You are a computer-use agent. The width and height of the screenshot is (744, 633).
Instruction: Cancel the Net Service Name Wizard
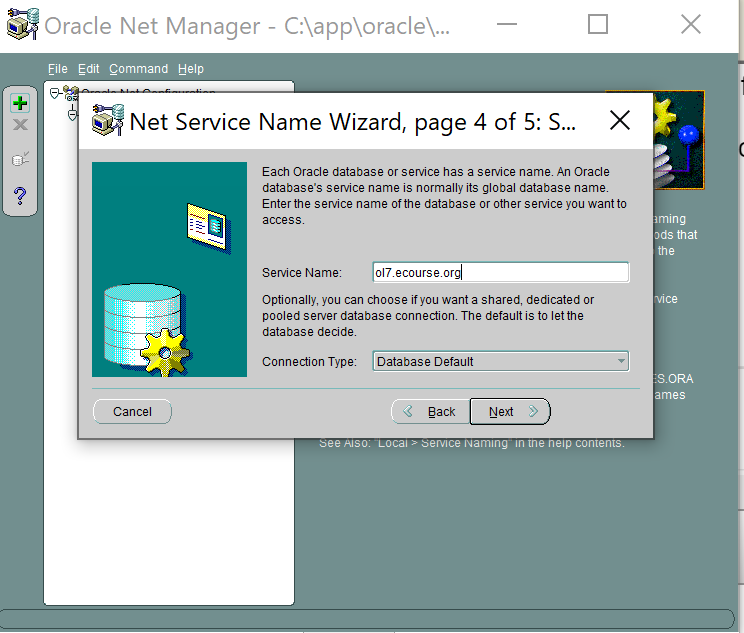click(132, 411)
